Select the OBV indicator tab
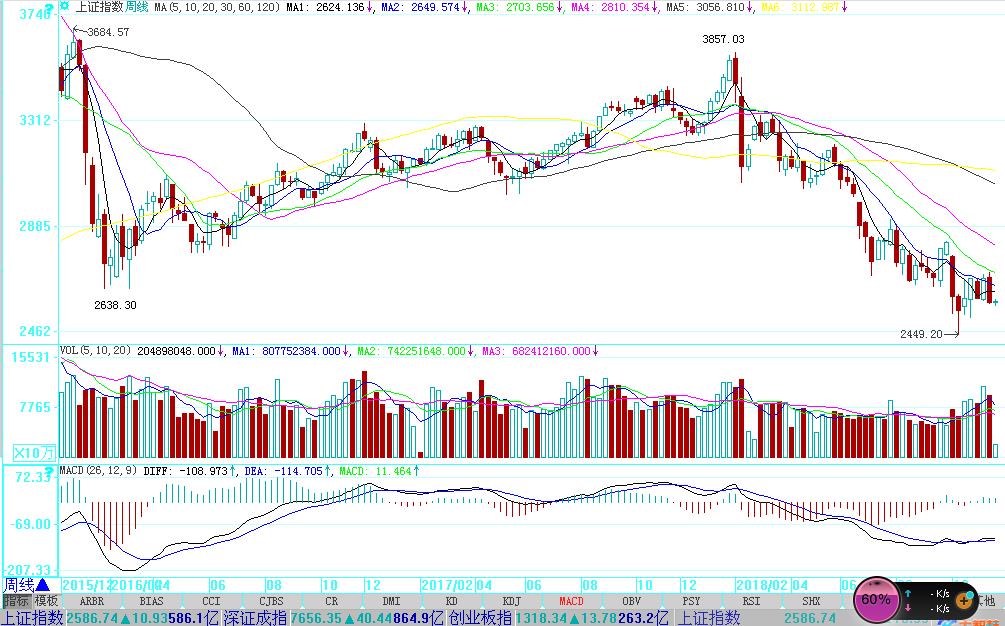The image size is (1005, 626). pos(631,602)
